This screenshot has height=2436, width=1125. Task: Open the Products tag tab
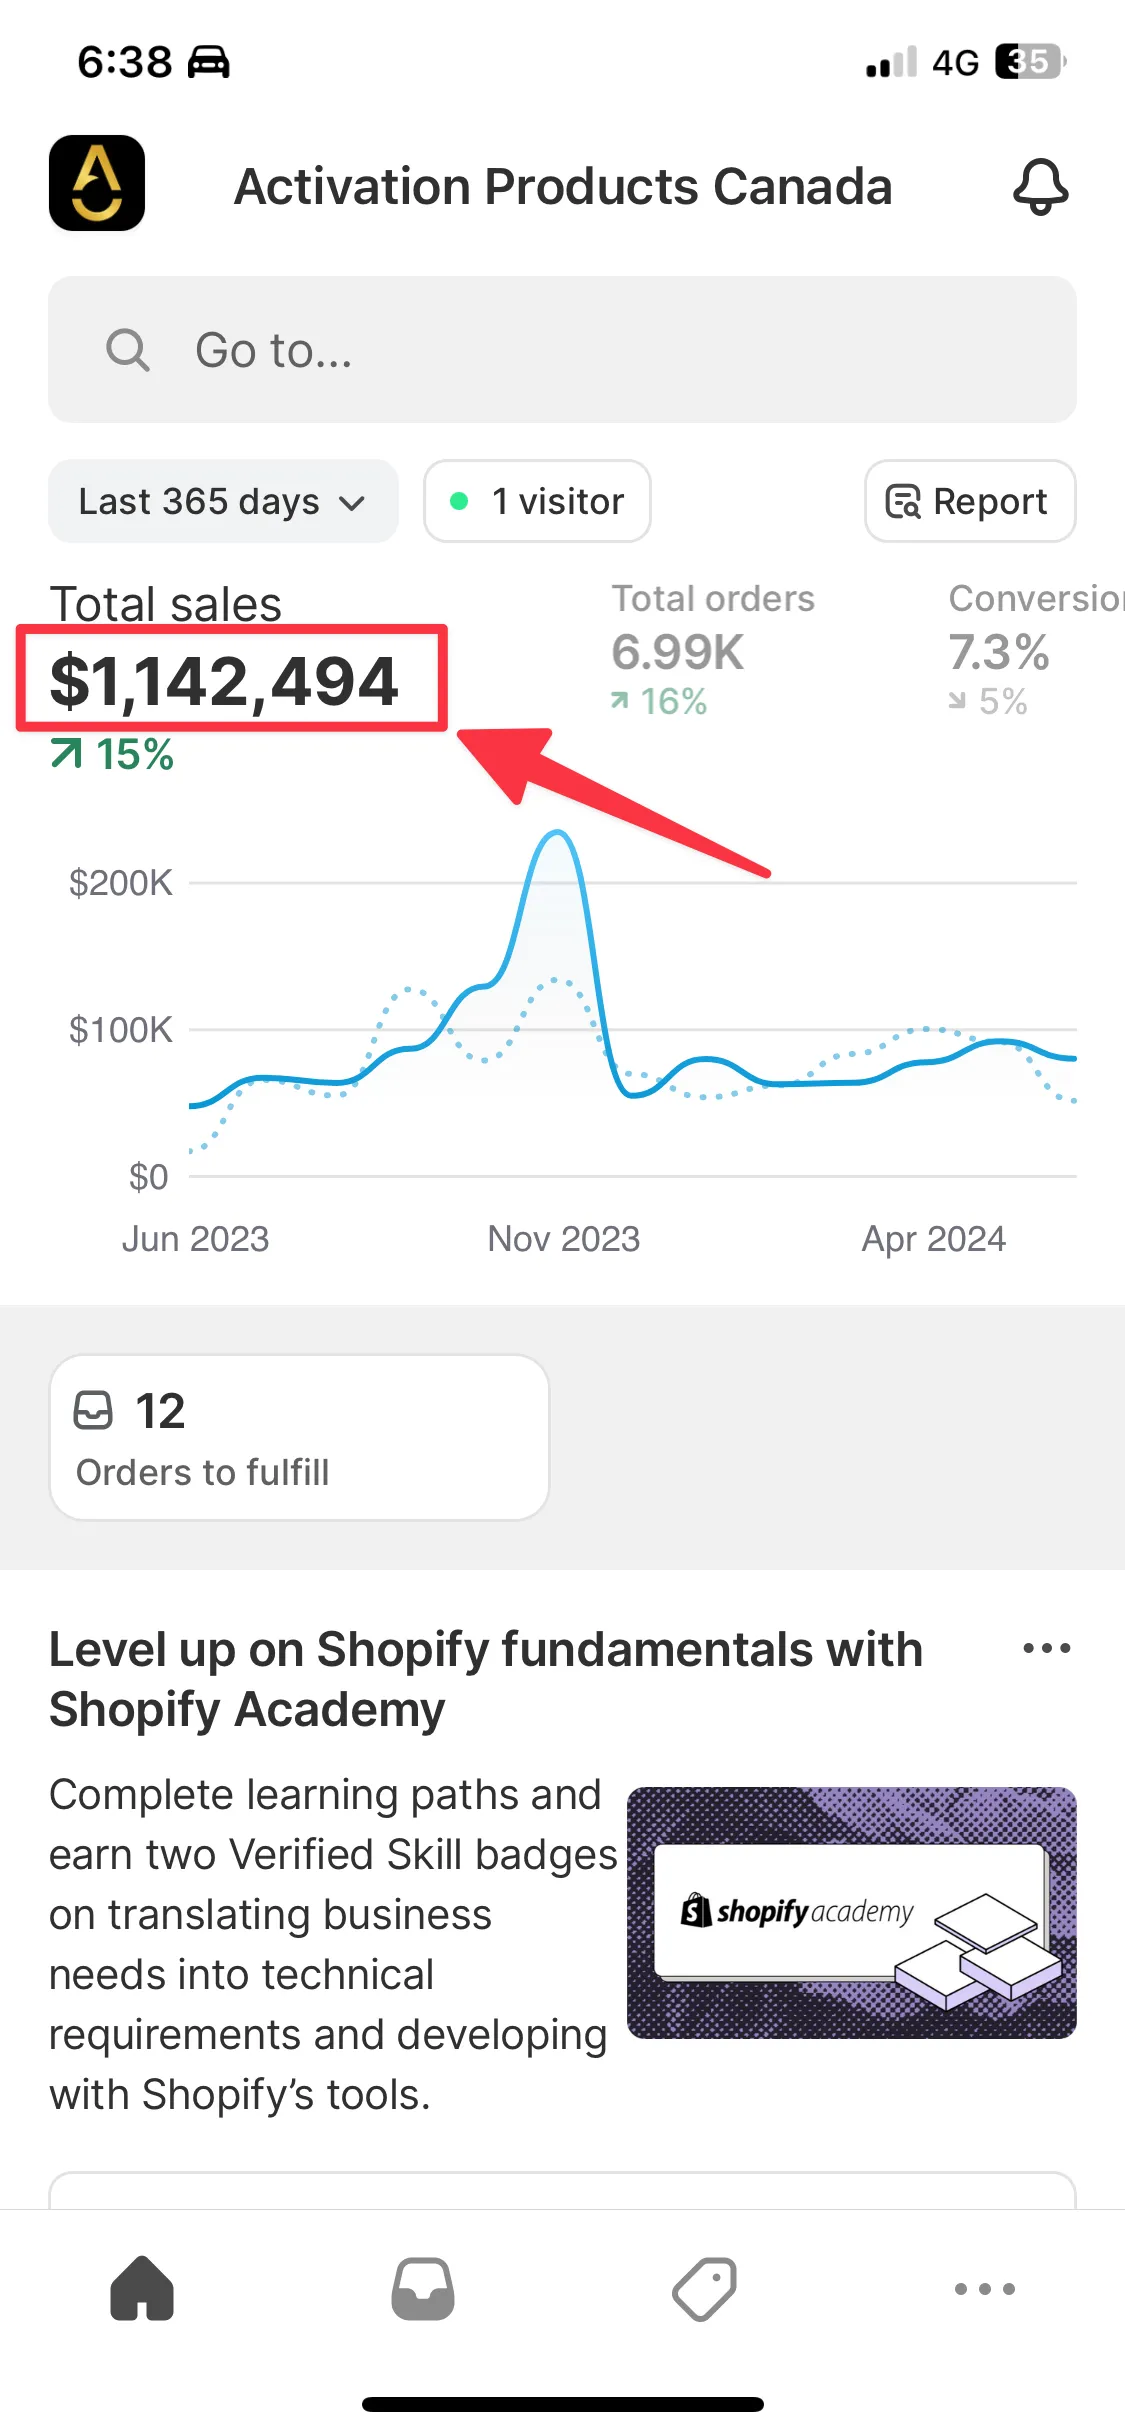pos(704,2288)
